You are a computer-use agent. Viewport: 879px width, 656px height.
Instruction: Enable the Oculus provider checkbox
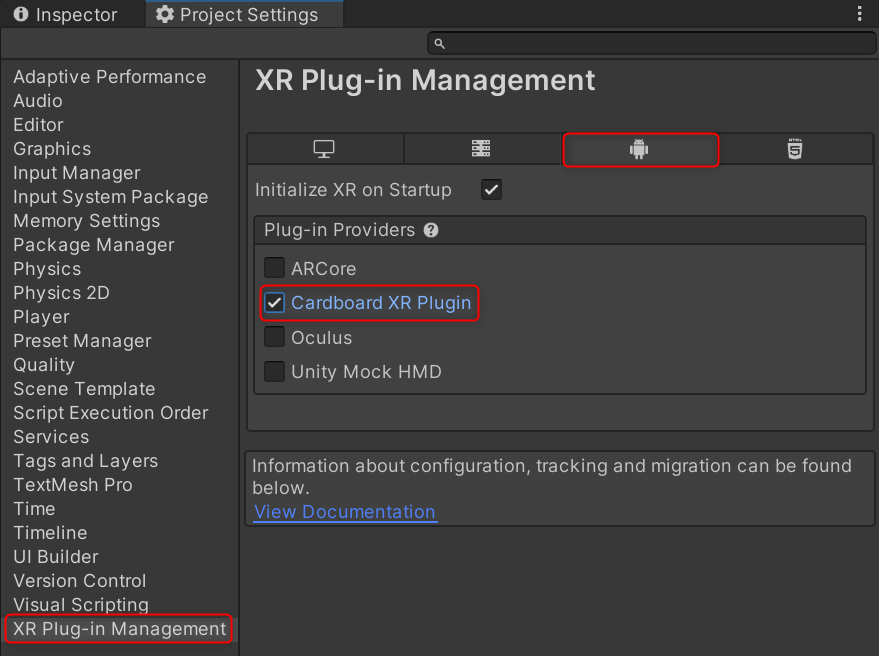point(275,337)
